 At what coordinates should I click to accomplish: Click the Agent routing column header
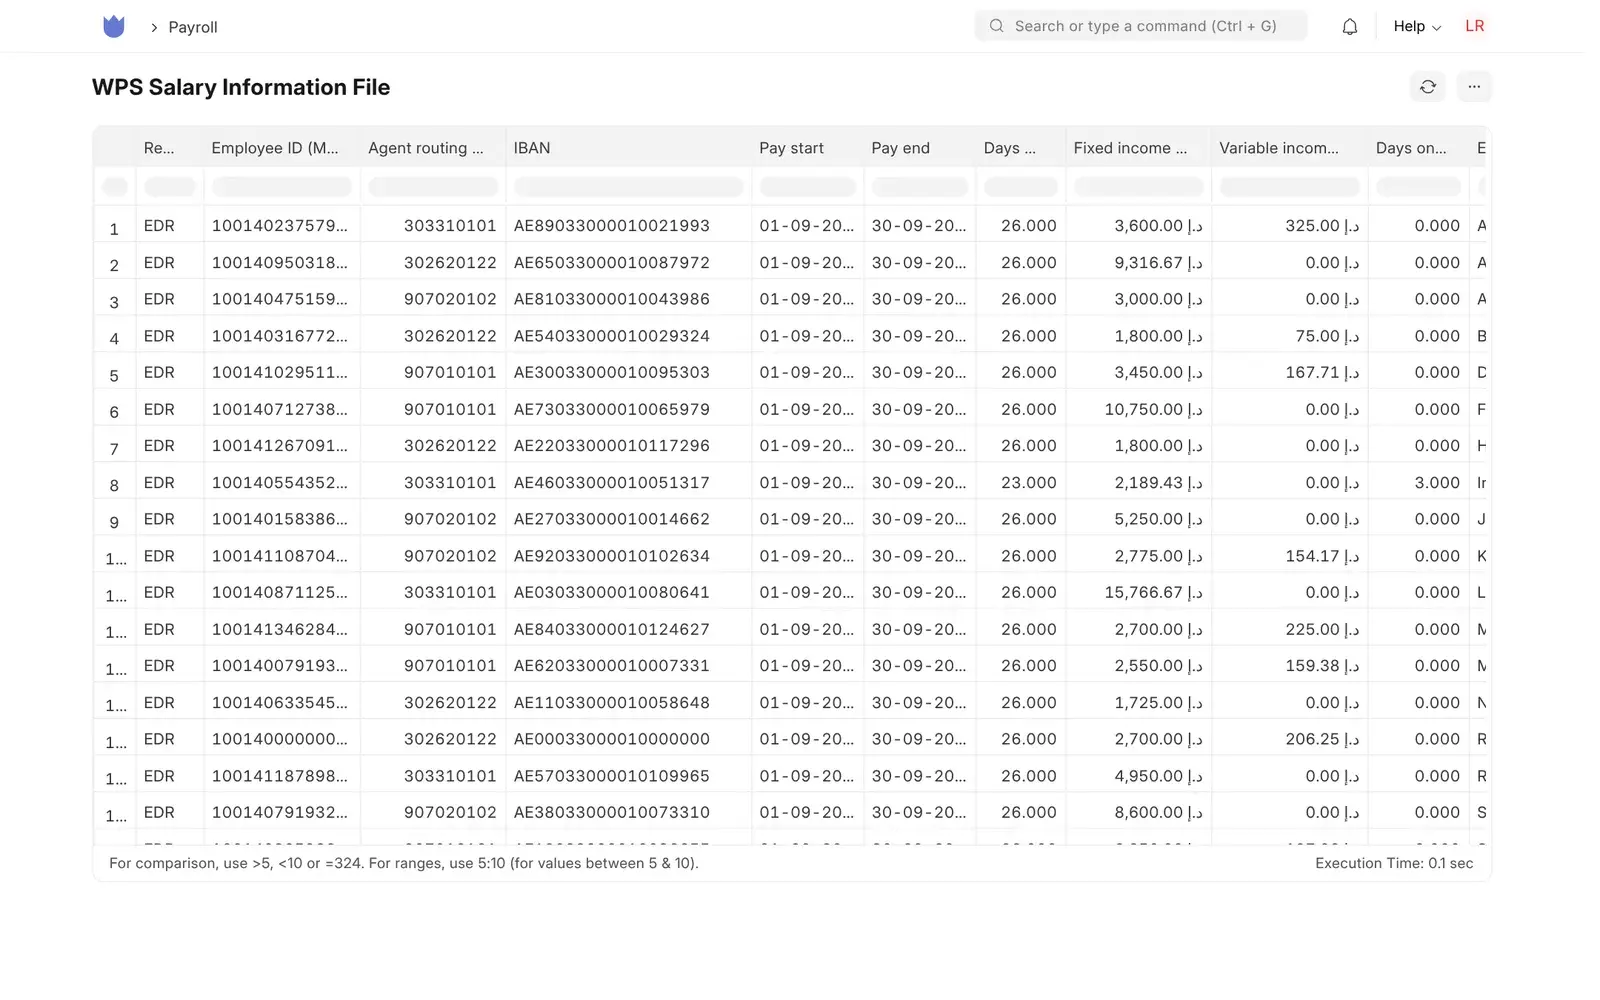pyautogui.click(x=433, y=148)
